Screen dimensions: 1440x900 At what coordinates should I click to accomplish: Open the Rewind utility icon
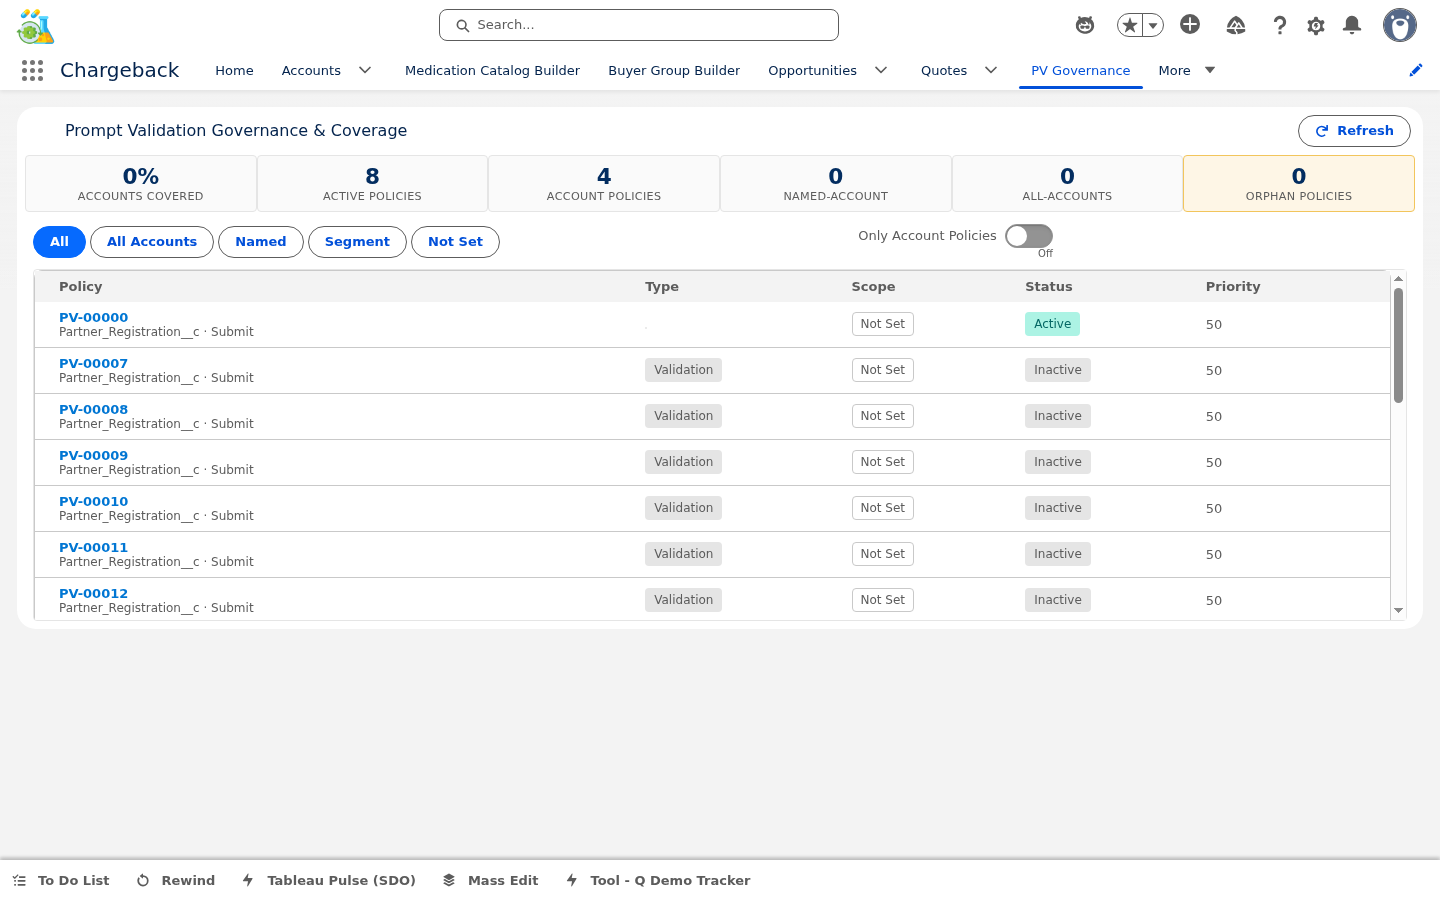coord(143,880)
